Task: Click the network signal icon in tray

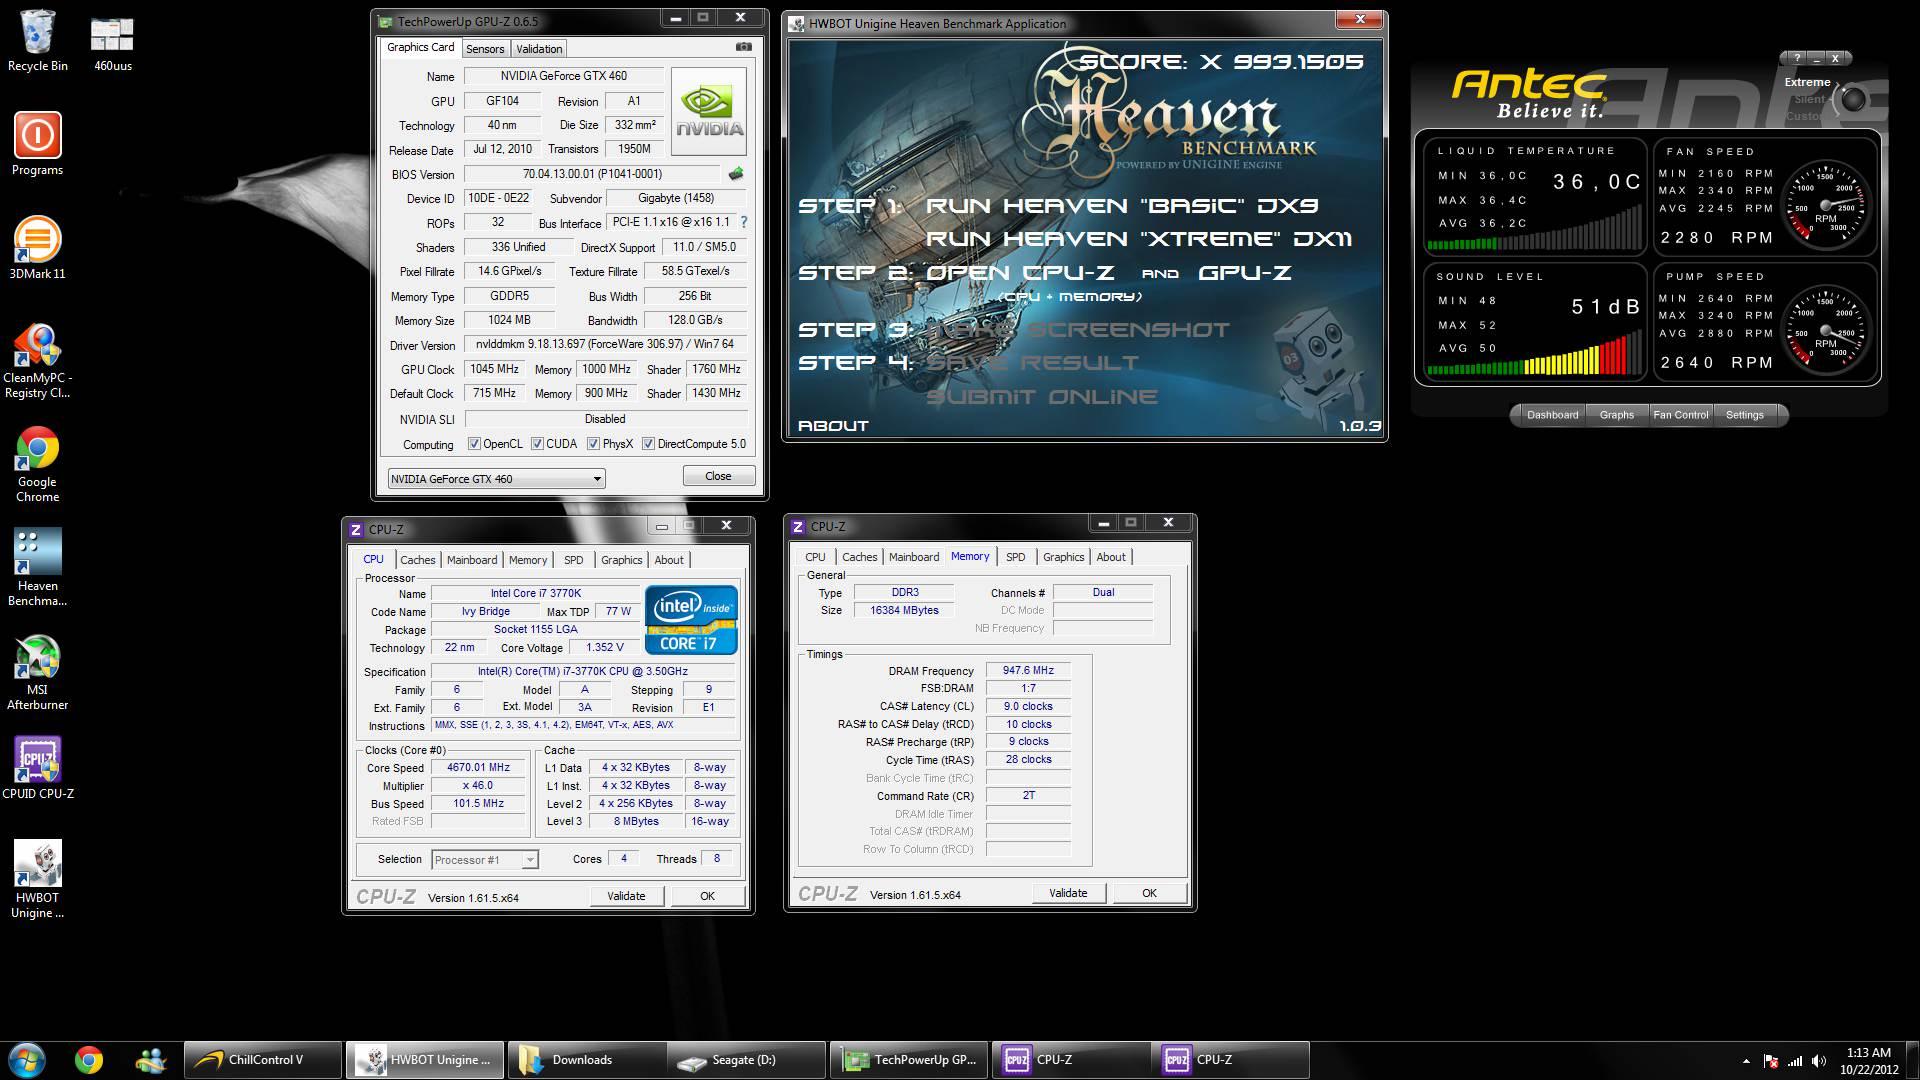Action: tap(1795, 1061)
